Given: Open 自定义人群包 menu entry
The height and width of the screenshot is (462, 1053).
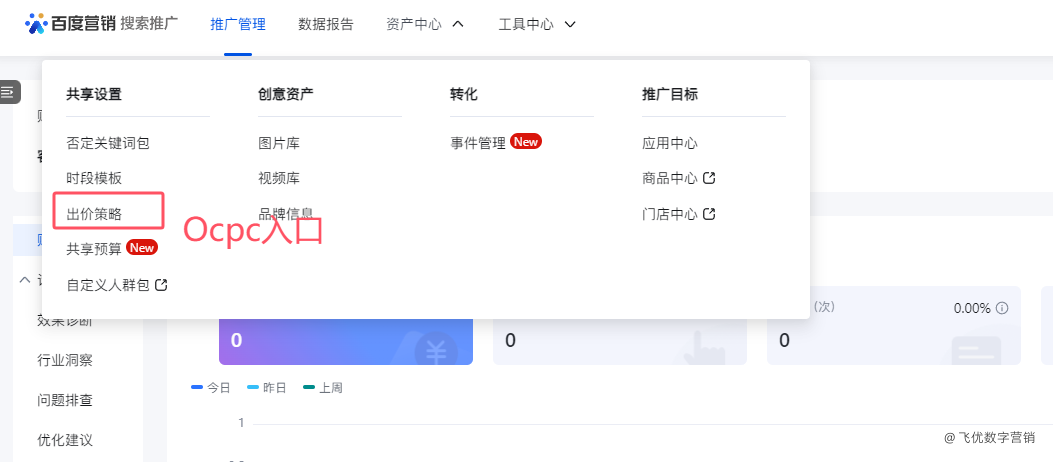Looking at the screenshot, I should (107, 285).
